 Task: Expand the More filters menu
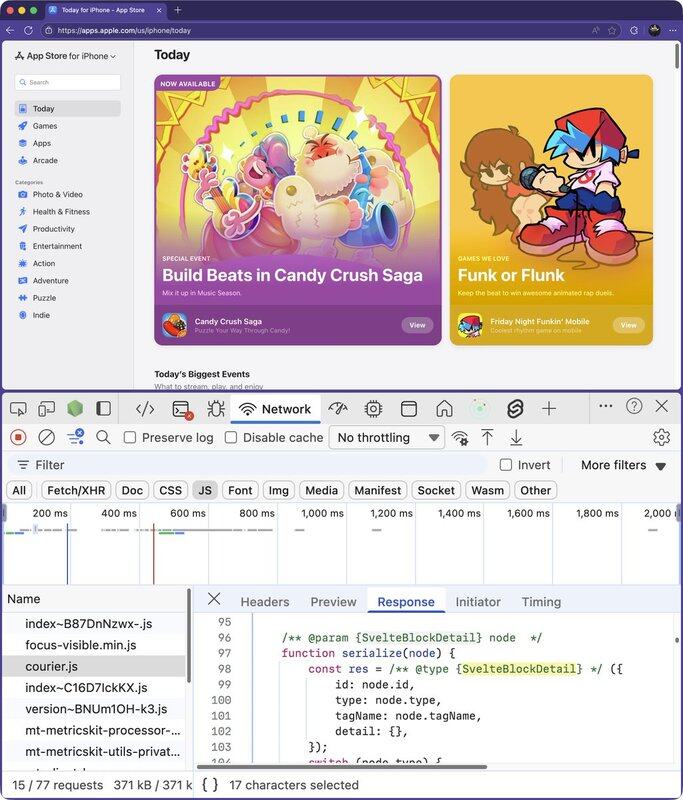[623, 465]
